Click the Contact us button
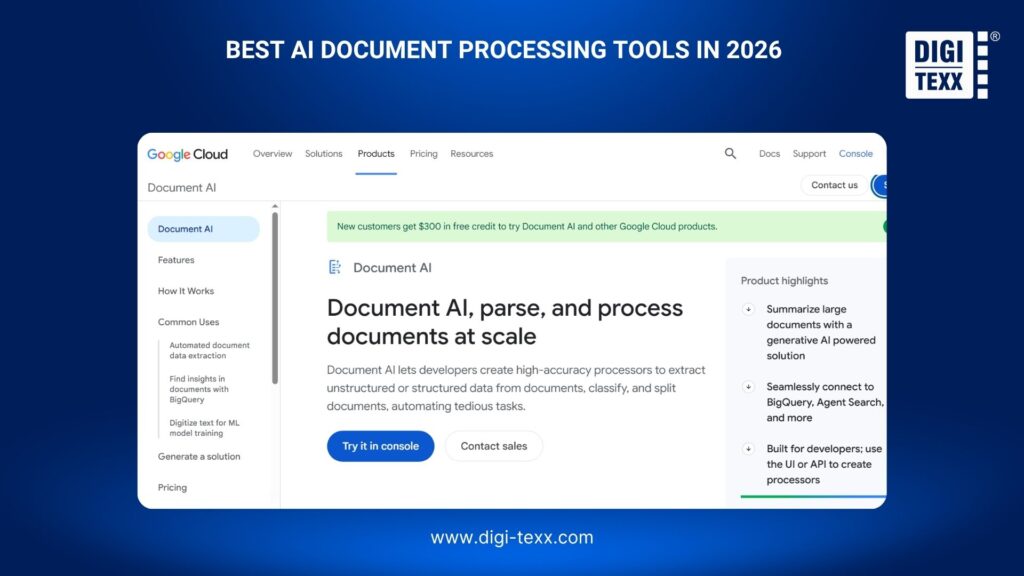The image size is (1024, 576). (834, 185)
